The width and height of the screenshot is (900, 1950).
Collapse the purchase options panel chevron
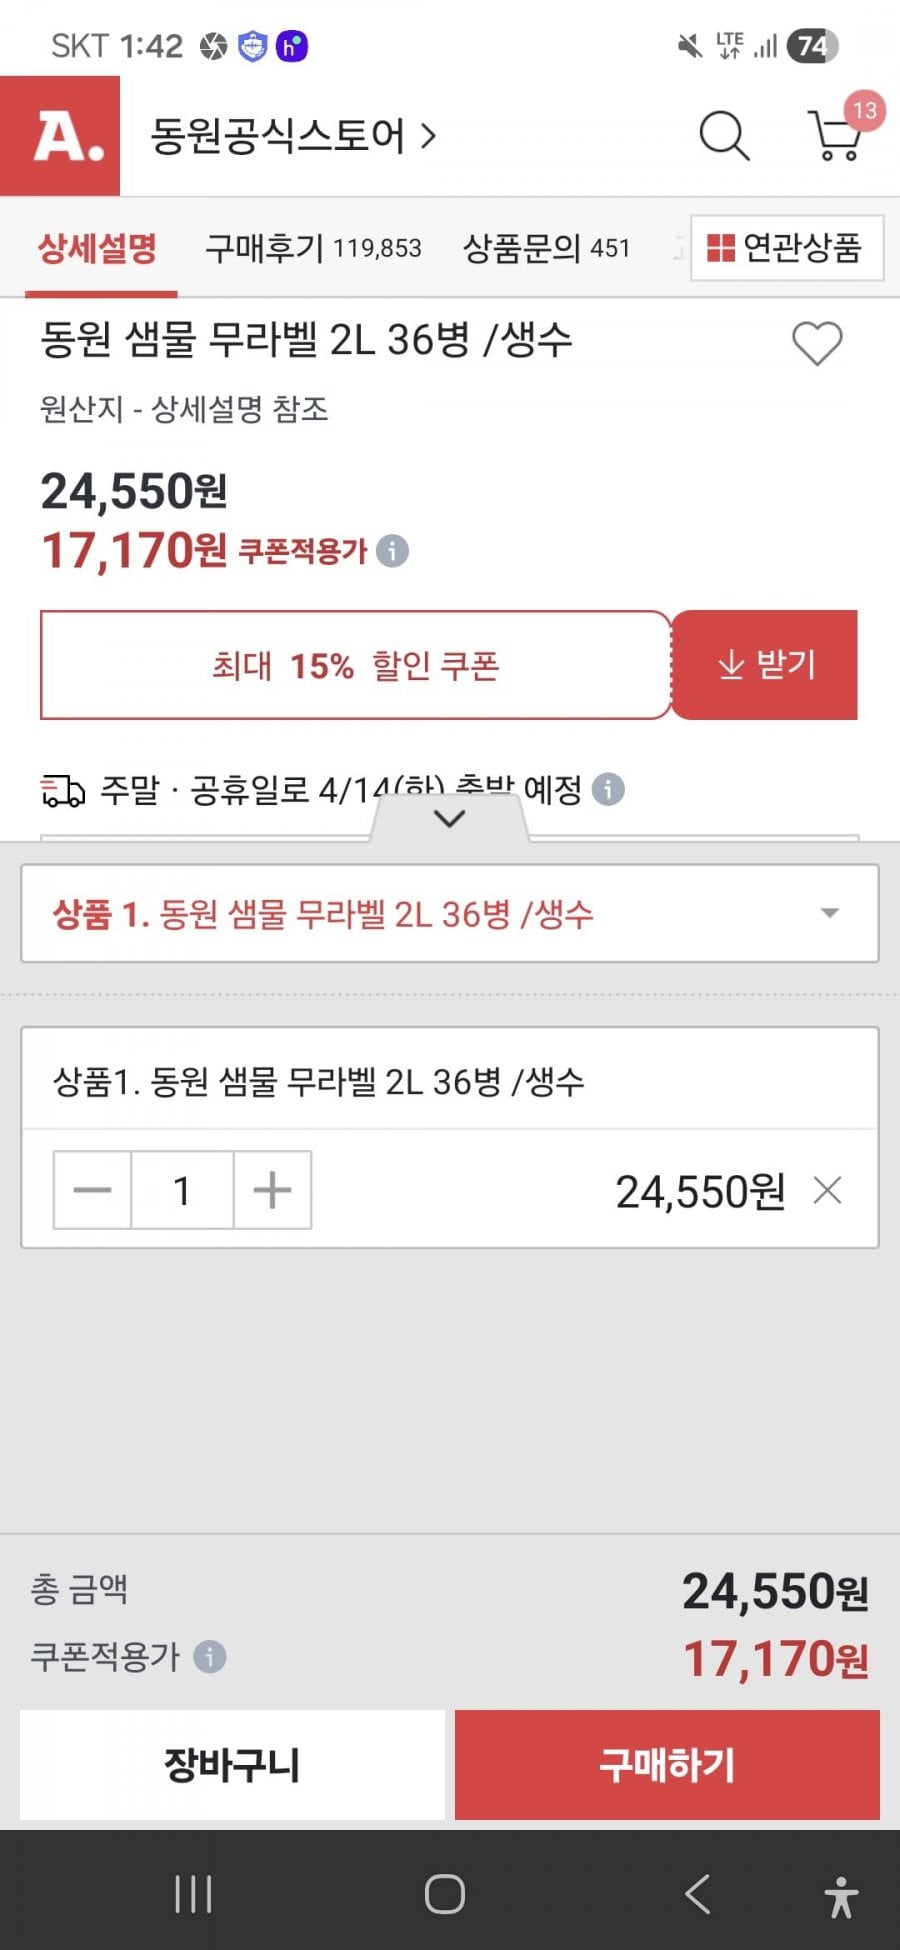450,819
